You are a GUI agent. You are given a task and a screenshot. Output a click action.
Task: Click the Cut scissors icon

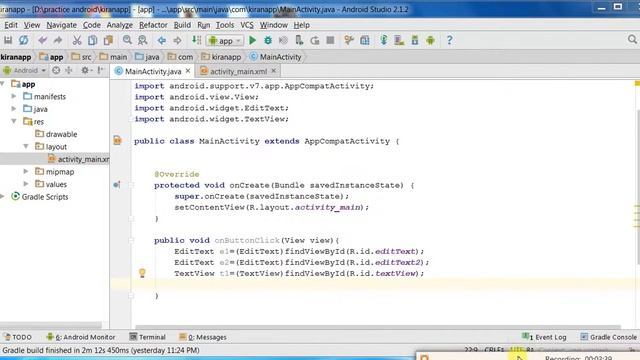pos(77,40)
